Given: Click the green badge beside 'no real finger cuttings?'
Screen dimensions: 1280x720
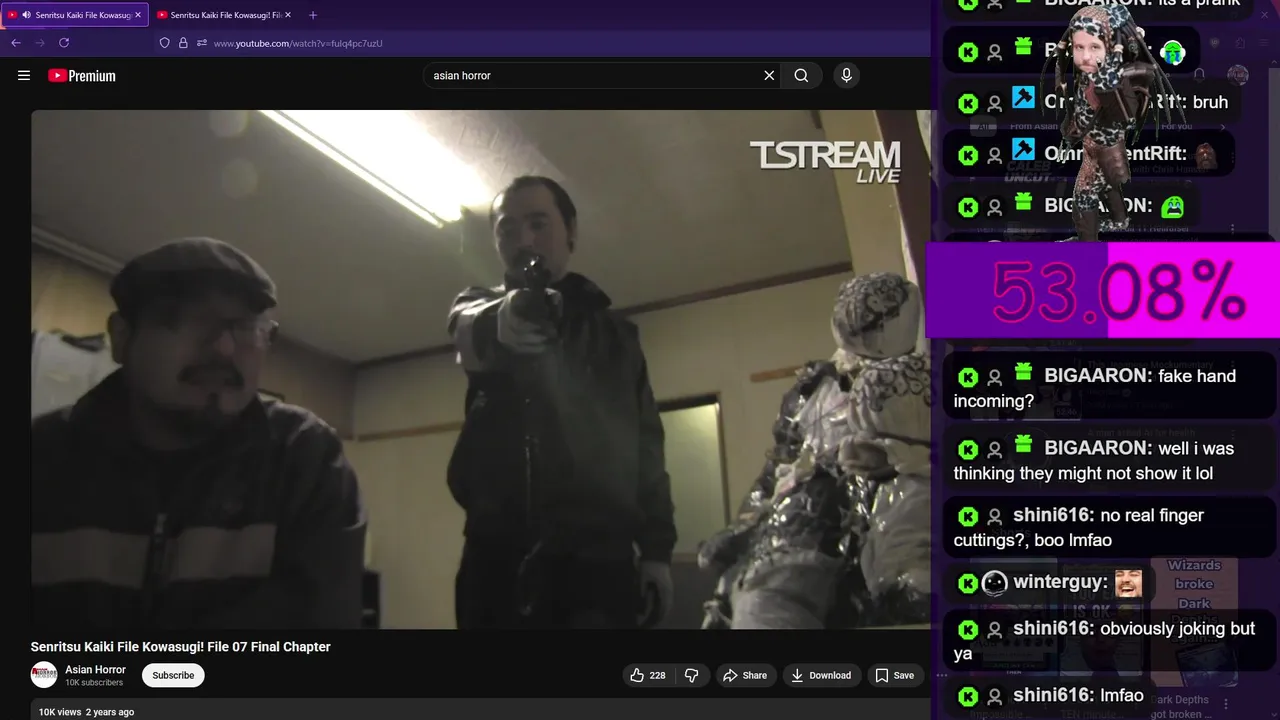Looking at the screenshot, I should (x=967, y=516).
